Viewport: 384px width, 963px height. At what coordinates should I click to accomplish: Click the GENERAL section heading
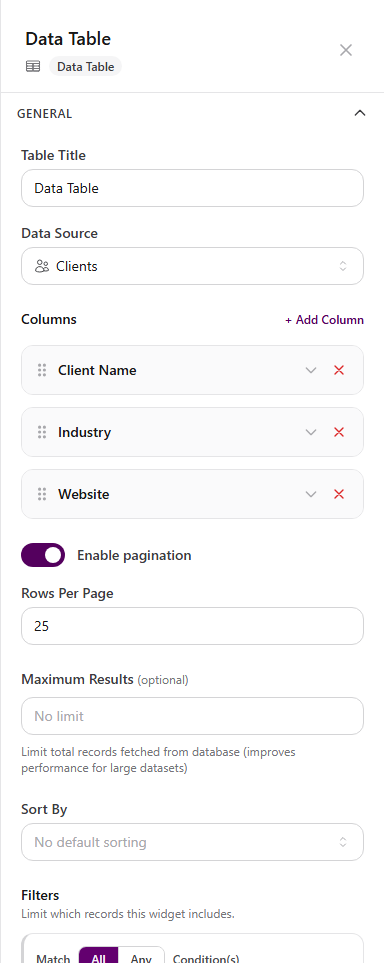[x=45, y=114]
